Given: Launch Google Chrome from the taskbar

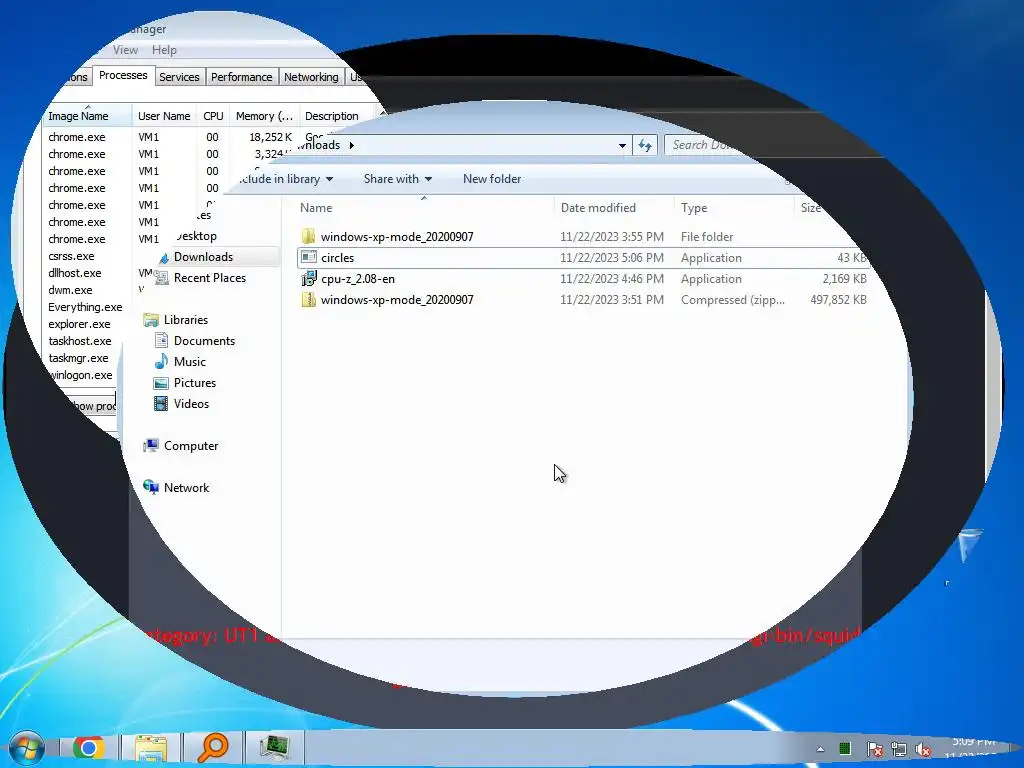Looking at the screenshot, I should (x=88, y=748).
